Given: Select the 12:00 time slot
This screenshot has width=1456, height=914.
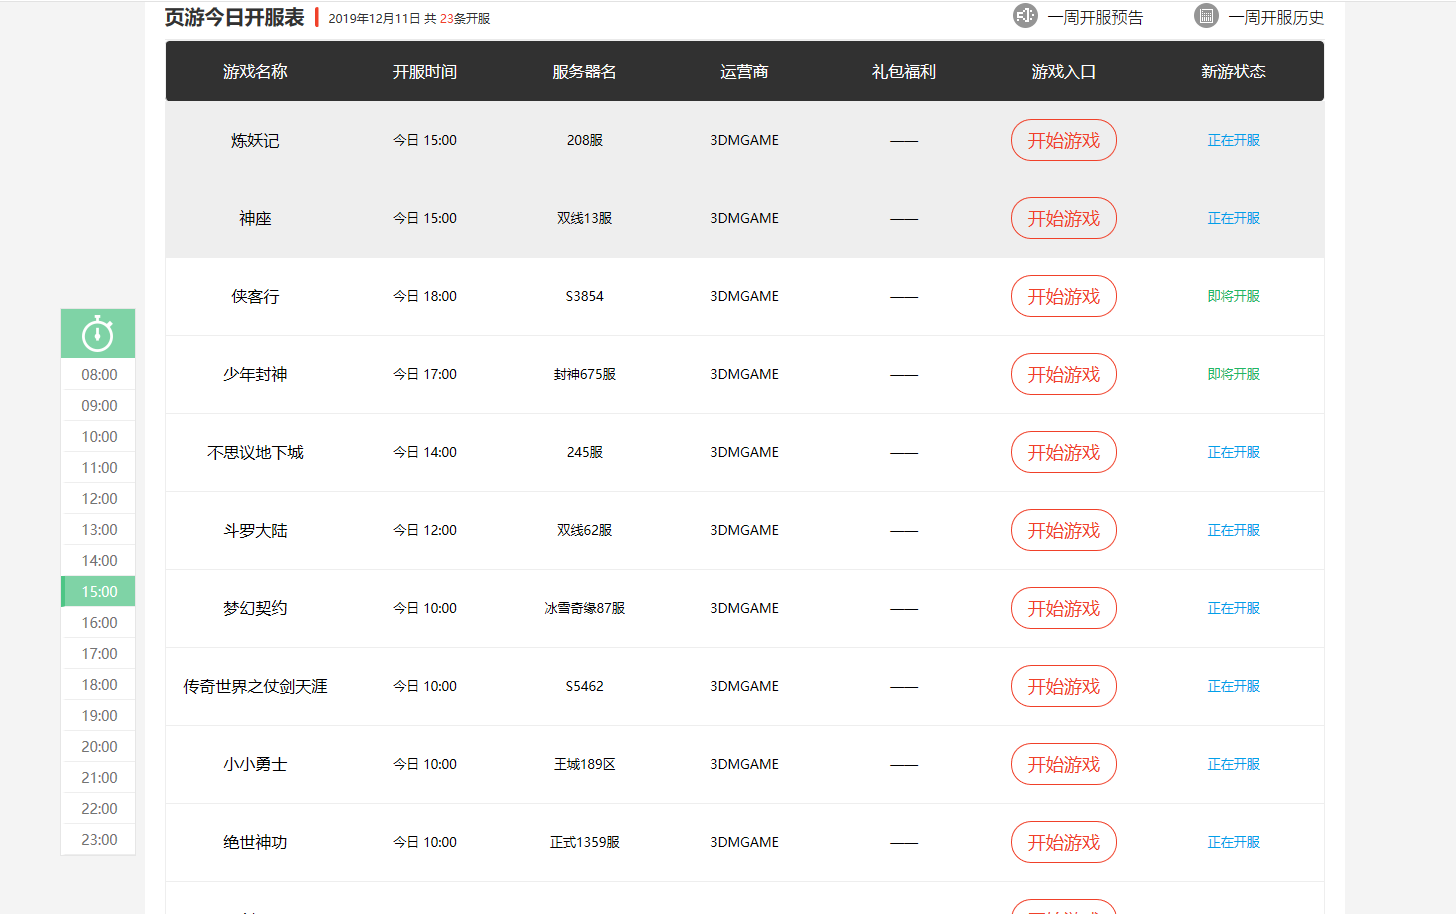Looking at the screenshot, I should 99,498.
